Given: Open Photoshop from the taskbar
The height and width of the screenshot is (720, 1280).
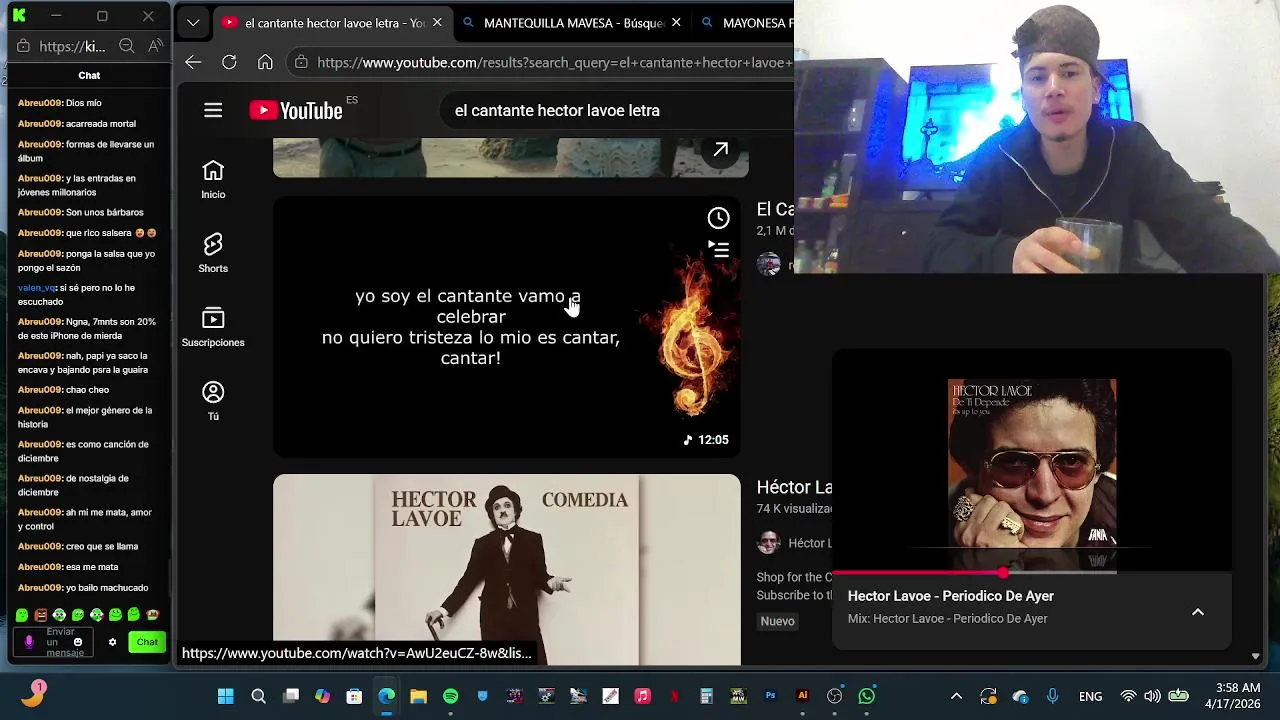Looking at the screenshot, I should point(770,696).
